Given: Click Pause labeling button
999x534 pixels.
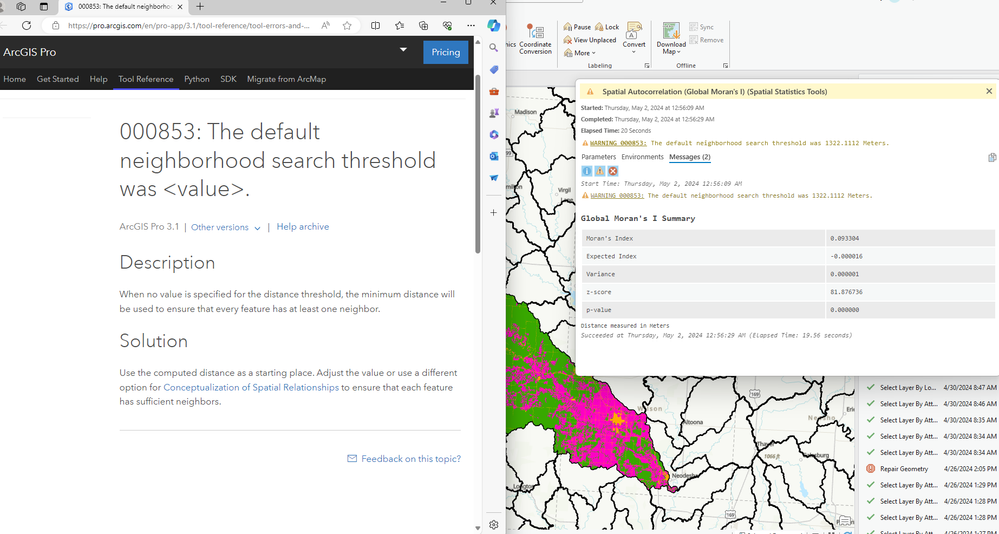Looking at the screenshot, I should [x=577, y=27].
